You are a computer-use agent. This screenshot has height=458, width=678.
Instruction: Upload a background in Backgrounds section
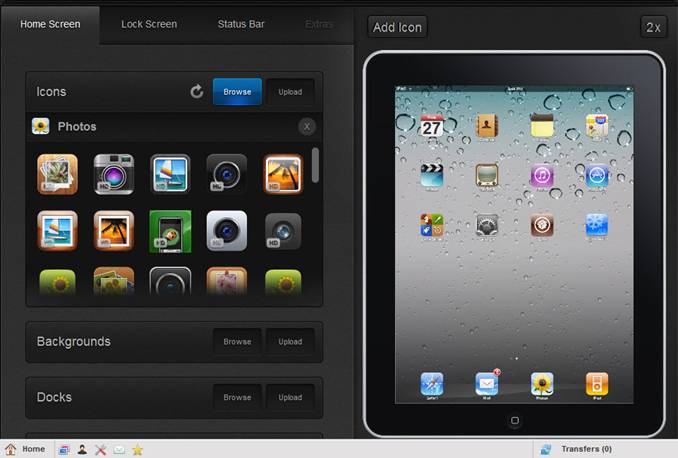point(290,342)
